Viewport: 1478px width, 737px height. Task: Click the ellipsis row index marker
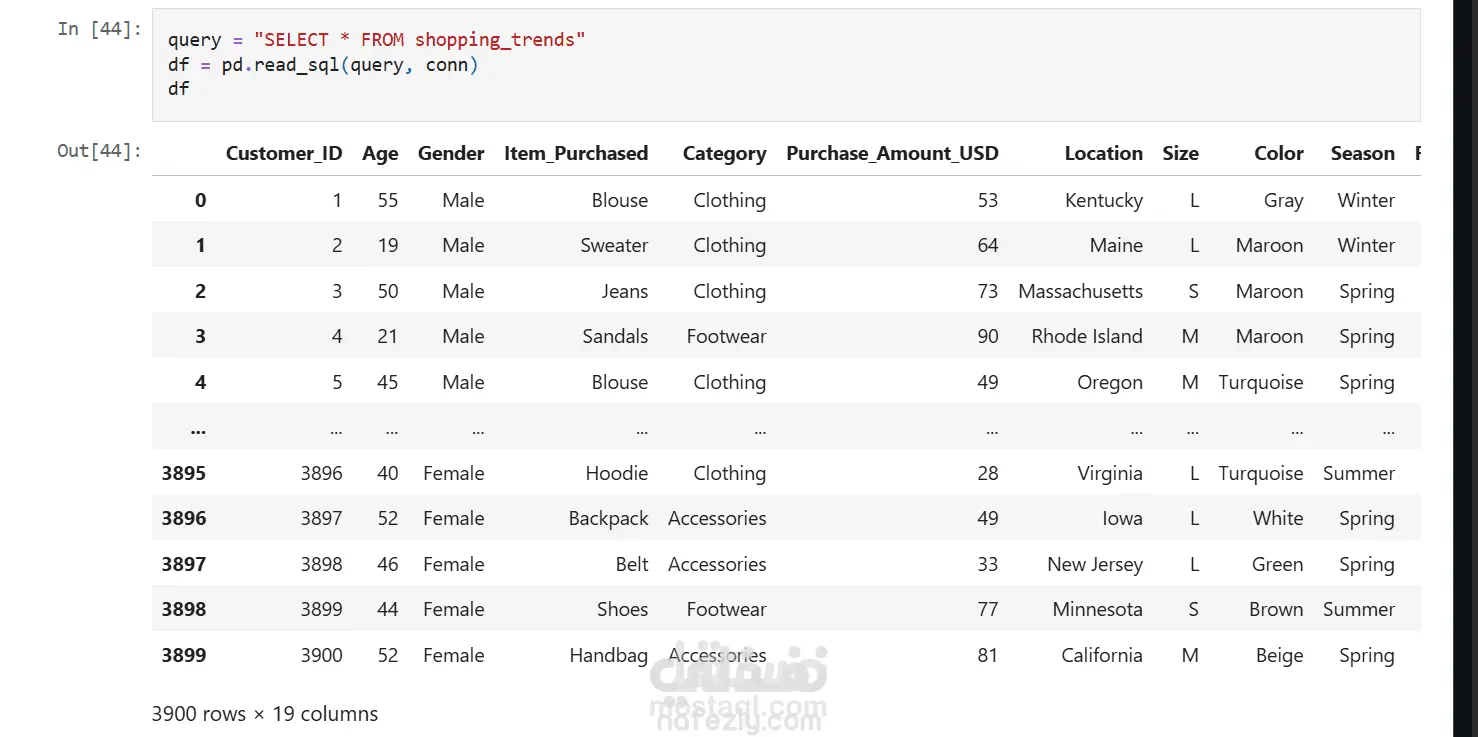point(198,428)
